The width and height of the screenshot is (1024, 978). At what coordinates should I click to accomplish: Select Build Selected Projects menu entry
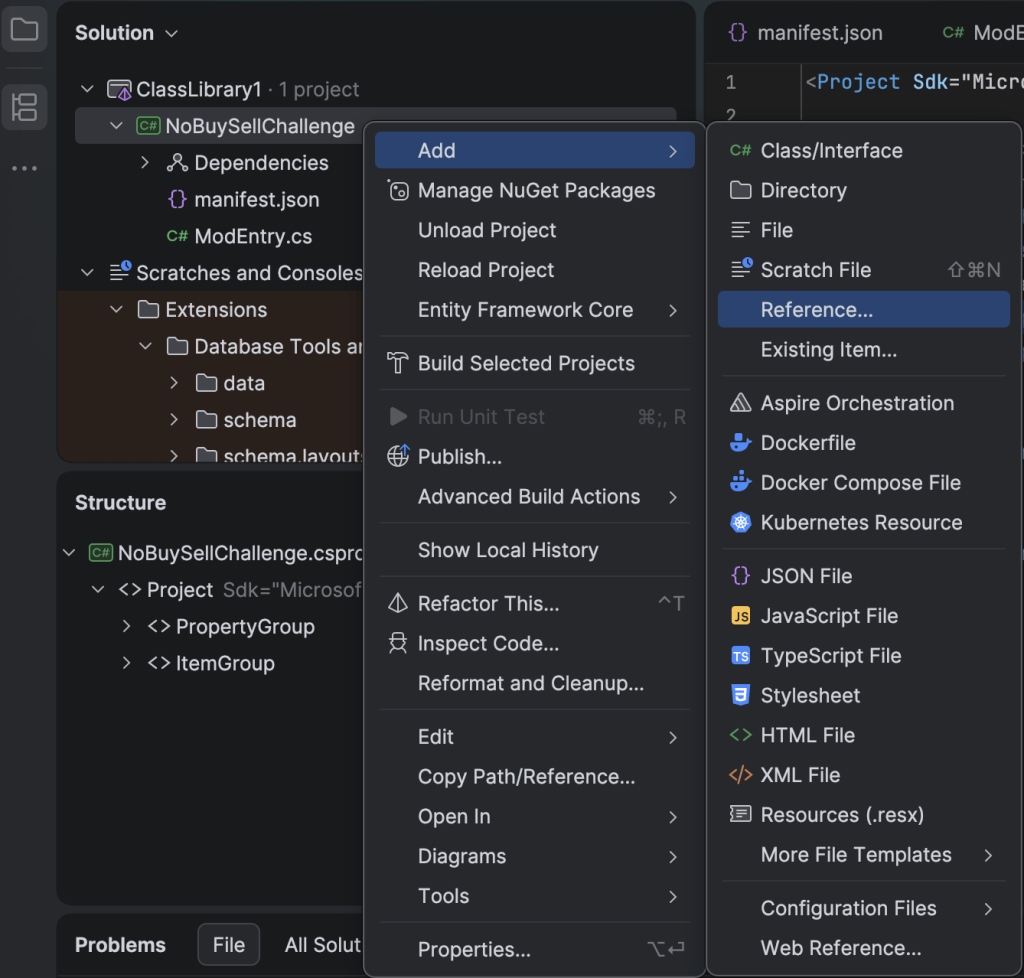(x=526, y=364)
